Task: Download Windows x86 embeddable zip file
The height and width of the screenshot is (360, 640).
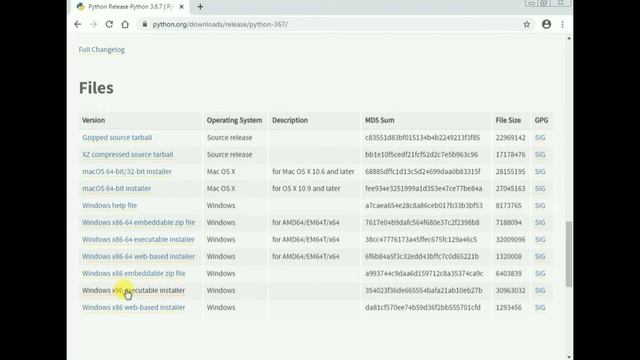Action: click(133, 273)
